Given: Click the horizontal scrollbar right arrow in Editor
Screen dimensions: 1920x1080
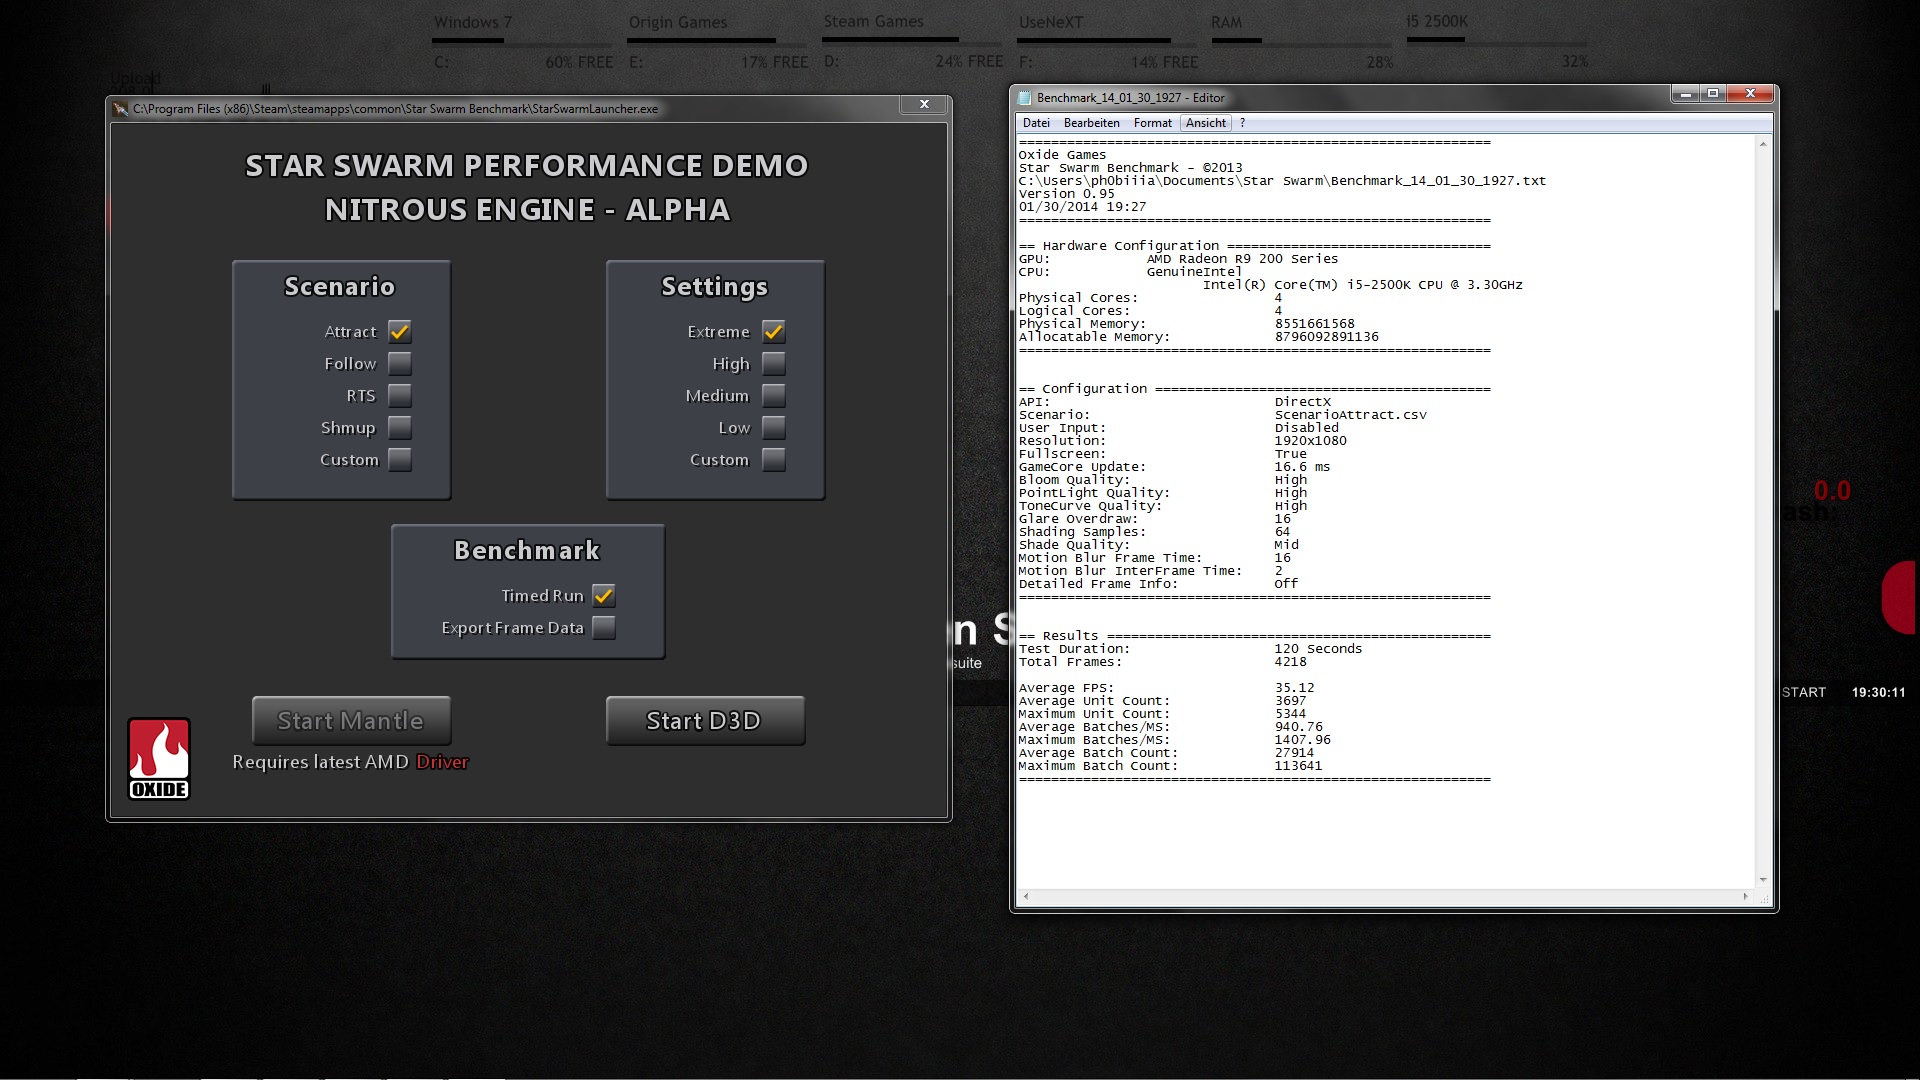Looking at the screenshot, I should coord(1746,896).
